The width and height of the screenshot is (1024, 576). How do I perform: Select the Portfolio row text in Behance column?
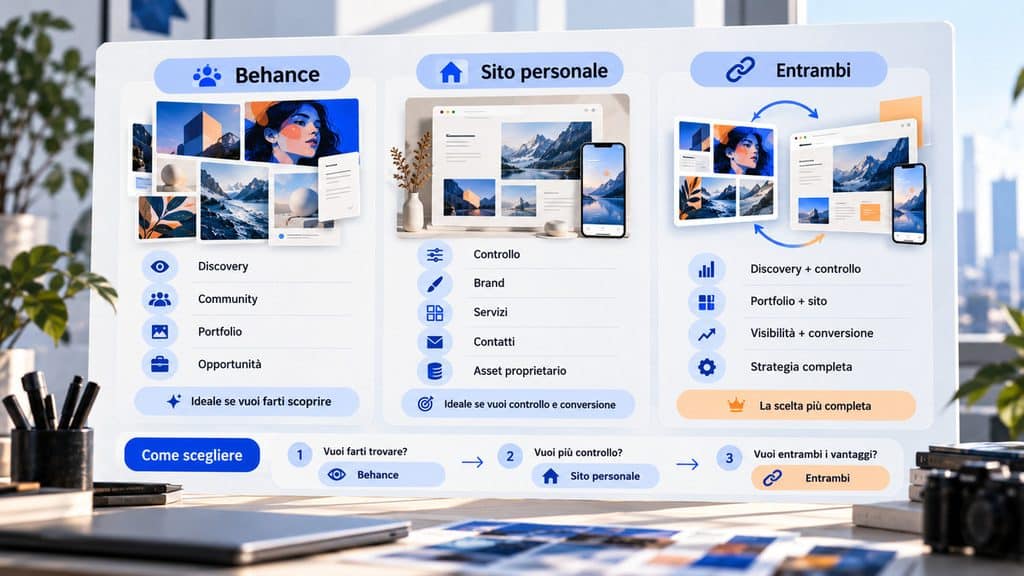pyautogui.click(x=219, y=332)
